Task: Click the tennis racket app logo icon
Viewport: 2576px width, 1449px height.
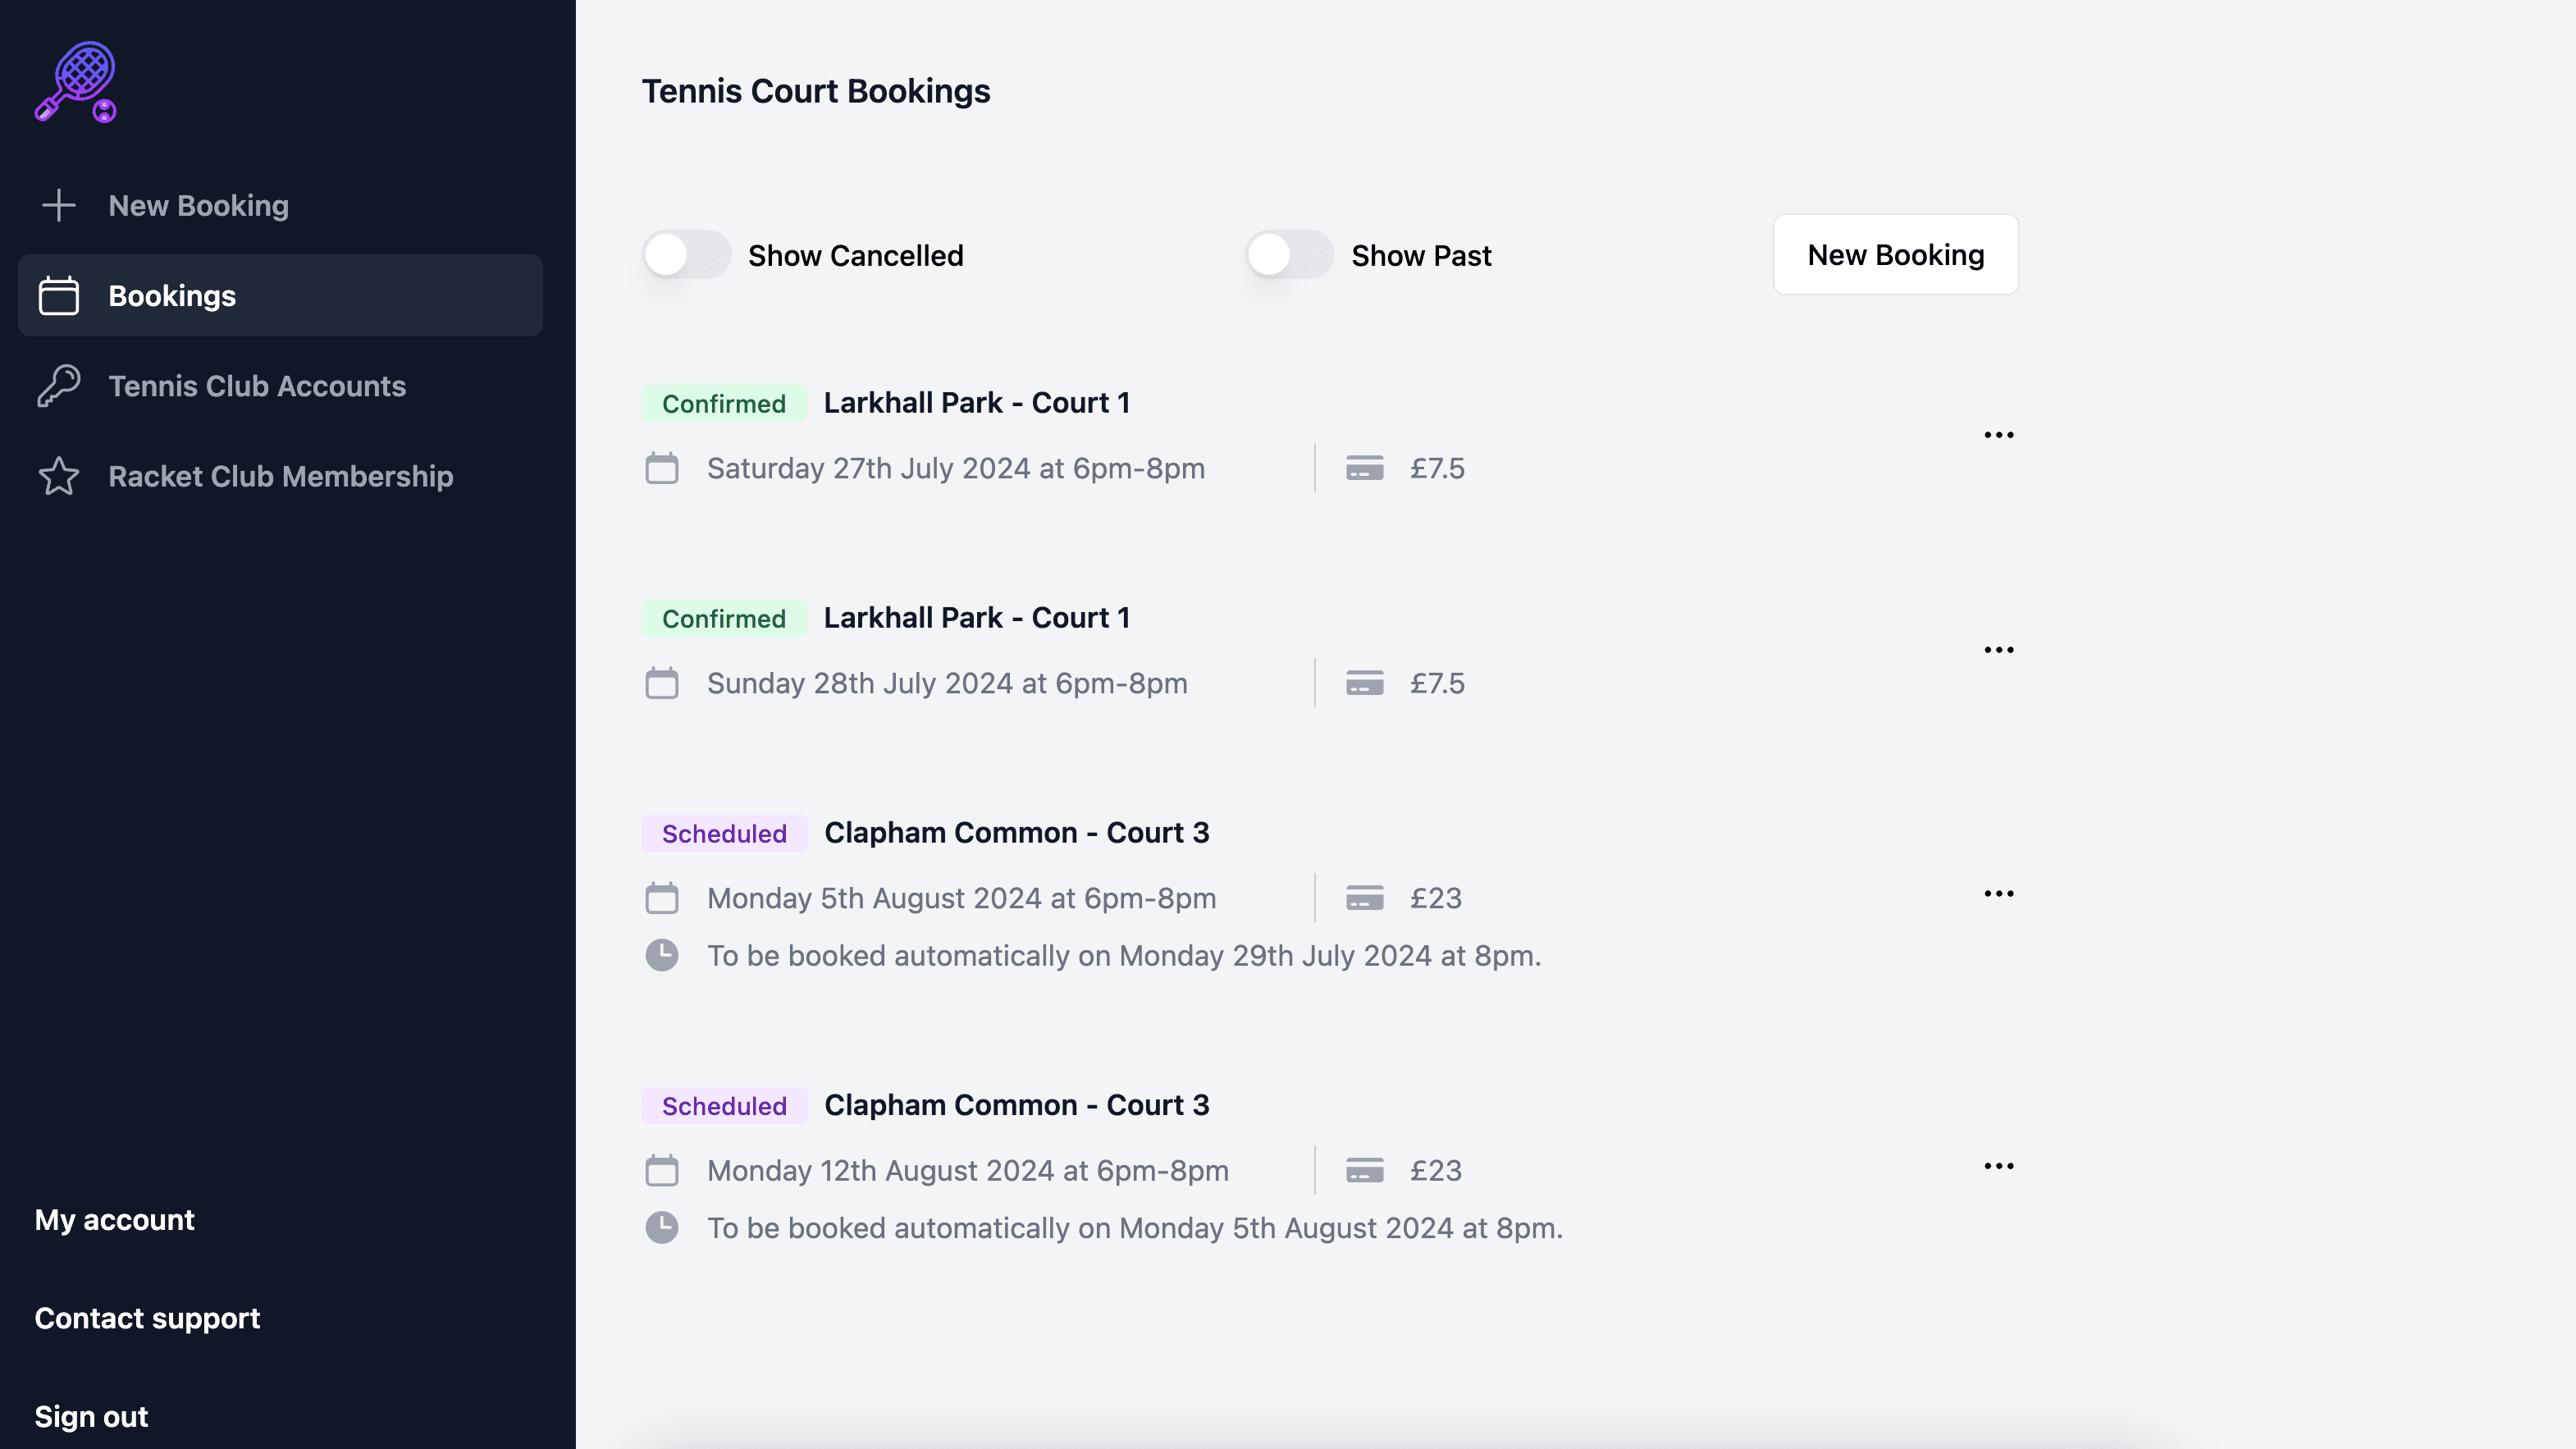Action: click(76, 83)
